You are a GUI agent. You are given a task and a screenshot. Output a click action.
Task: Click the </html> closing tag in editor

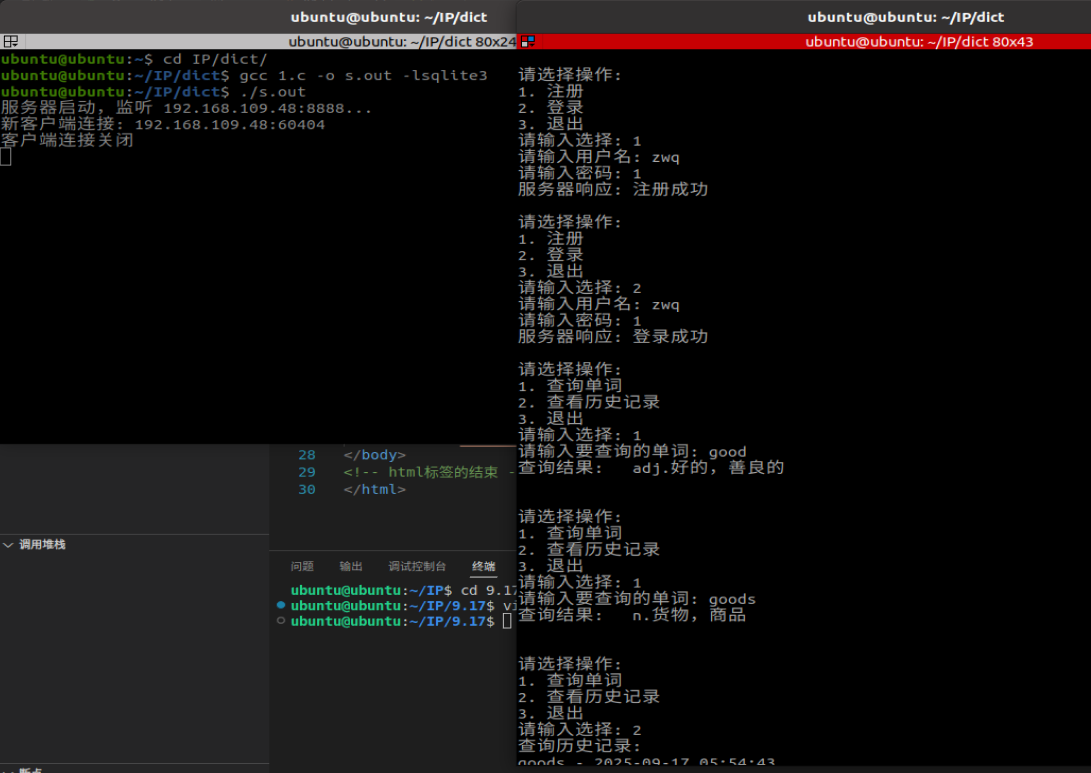374,490
